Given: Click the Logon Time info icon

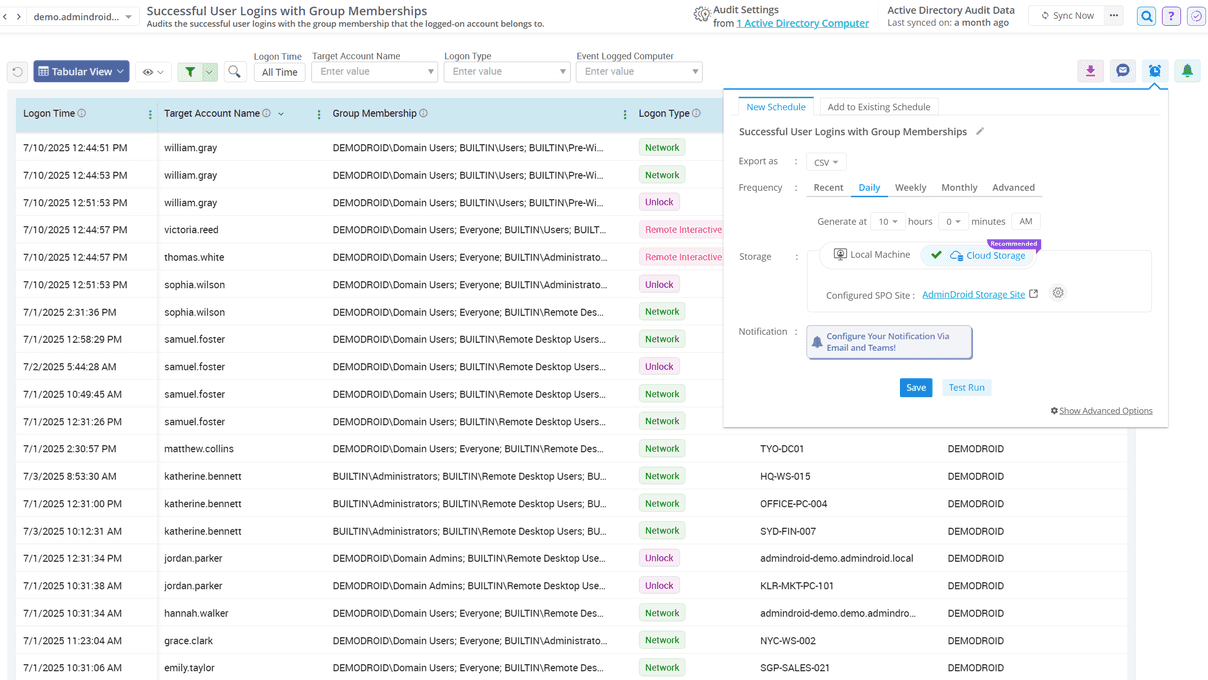Looking at the screenshot, I should [82, 114].
